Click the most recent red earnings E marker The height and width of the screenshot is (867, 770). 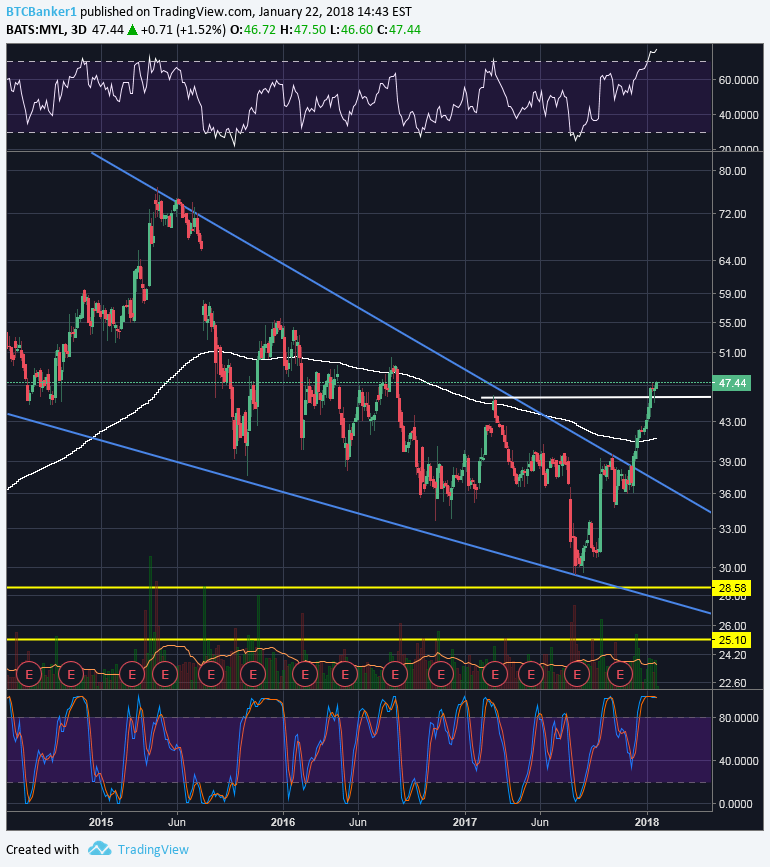pos(620,675)
